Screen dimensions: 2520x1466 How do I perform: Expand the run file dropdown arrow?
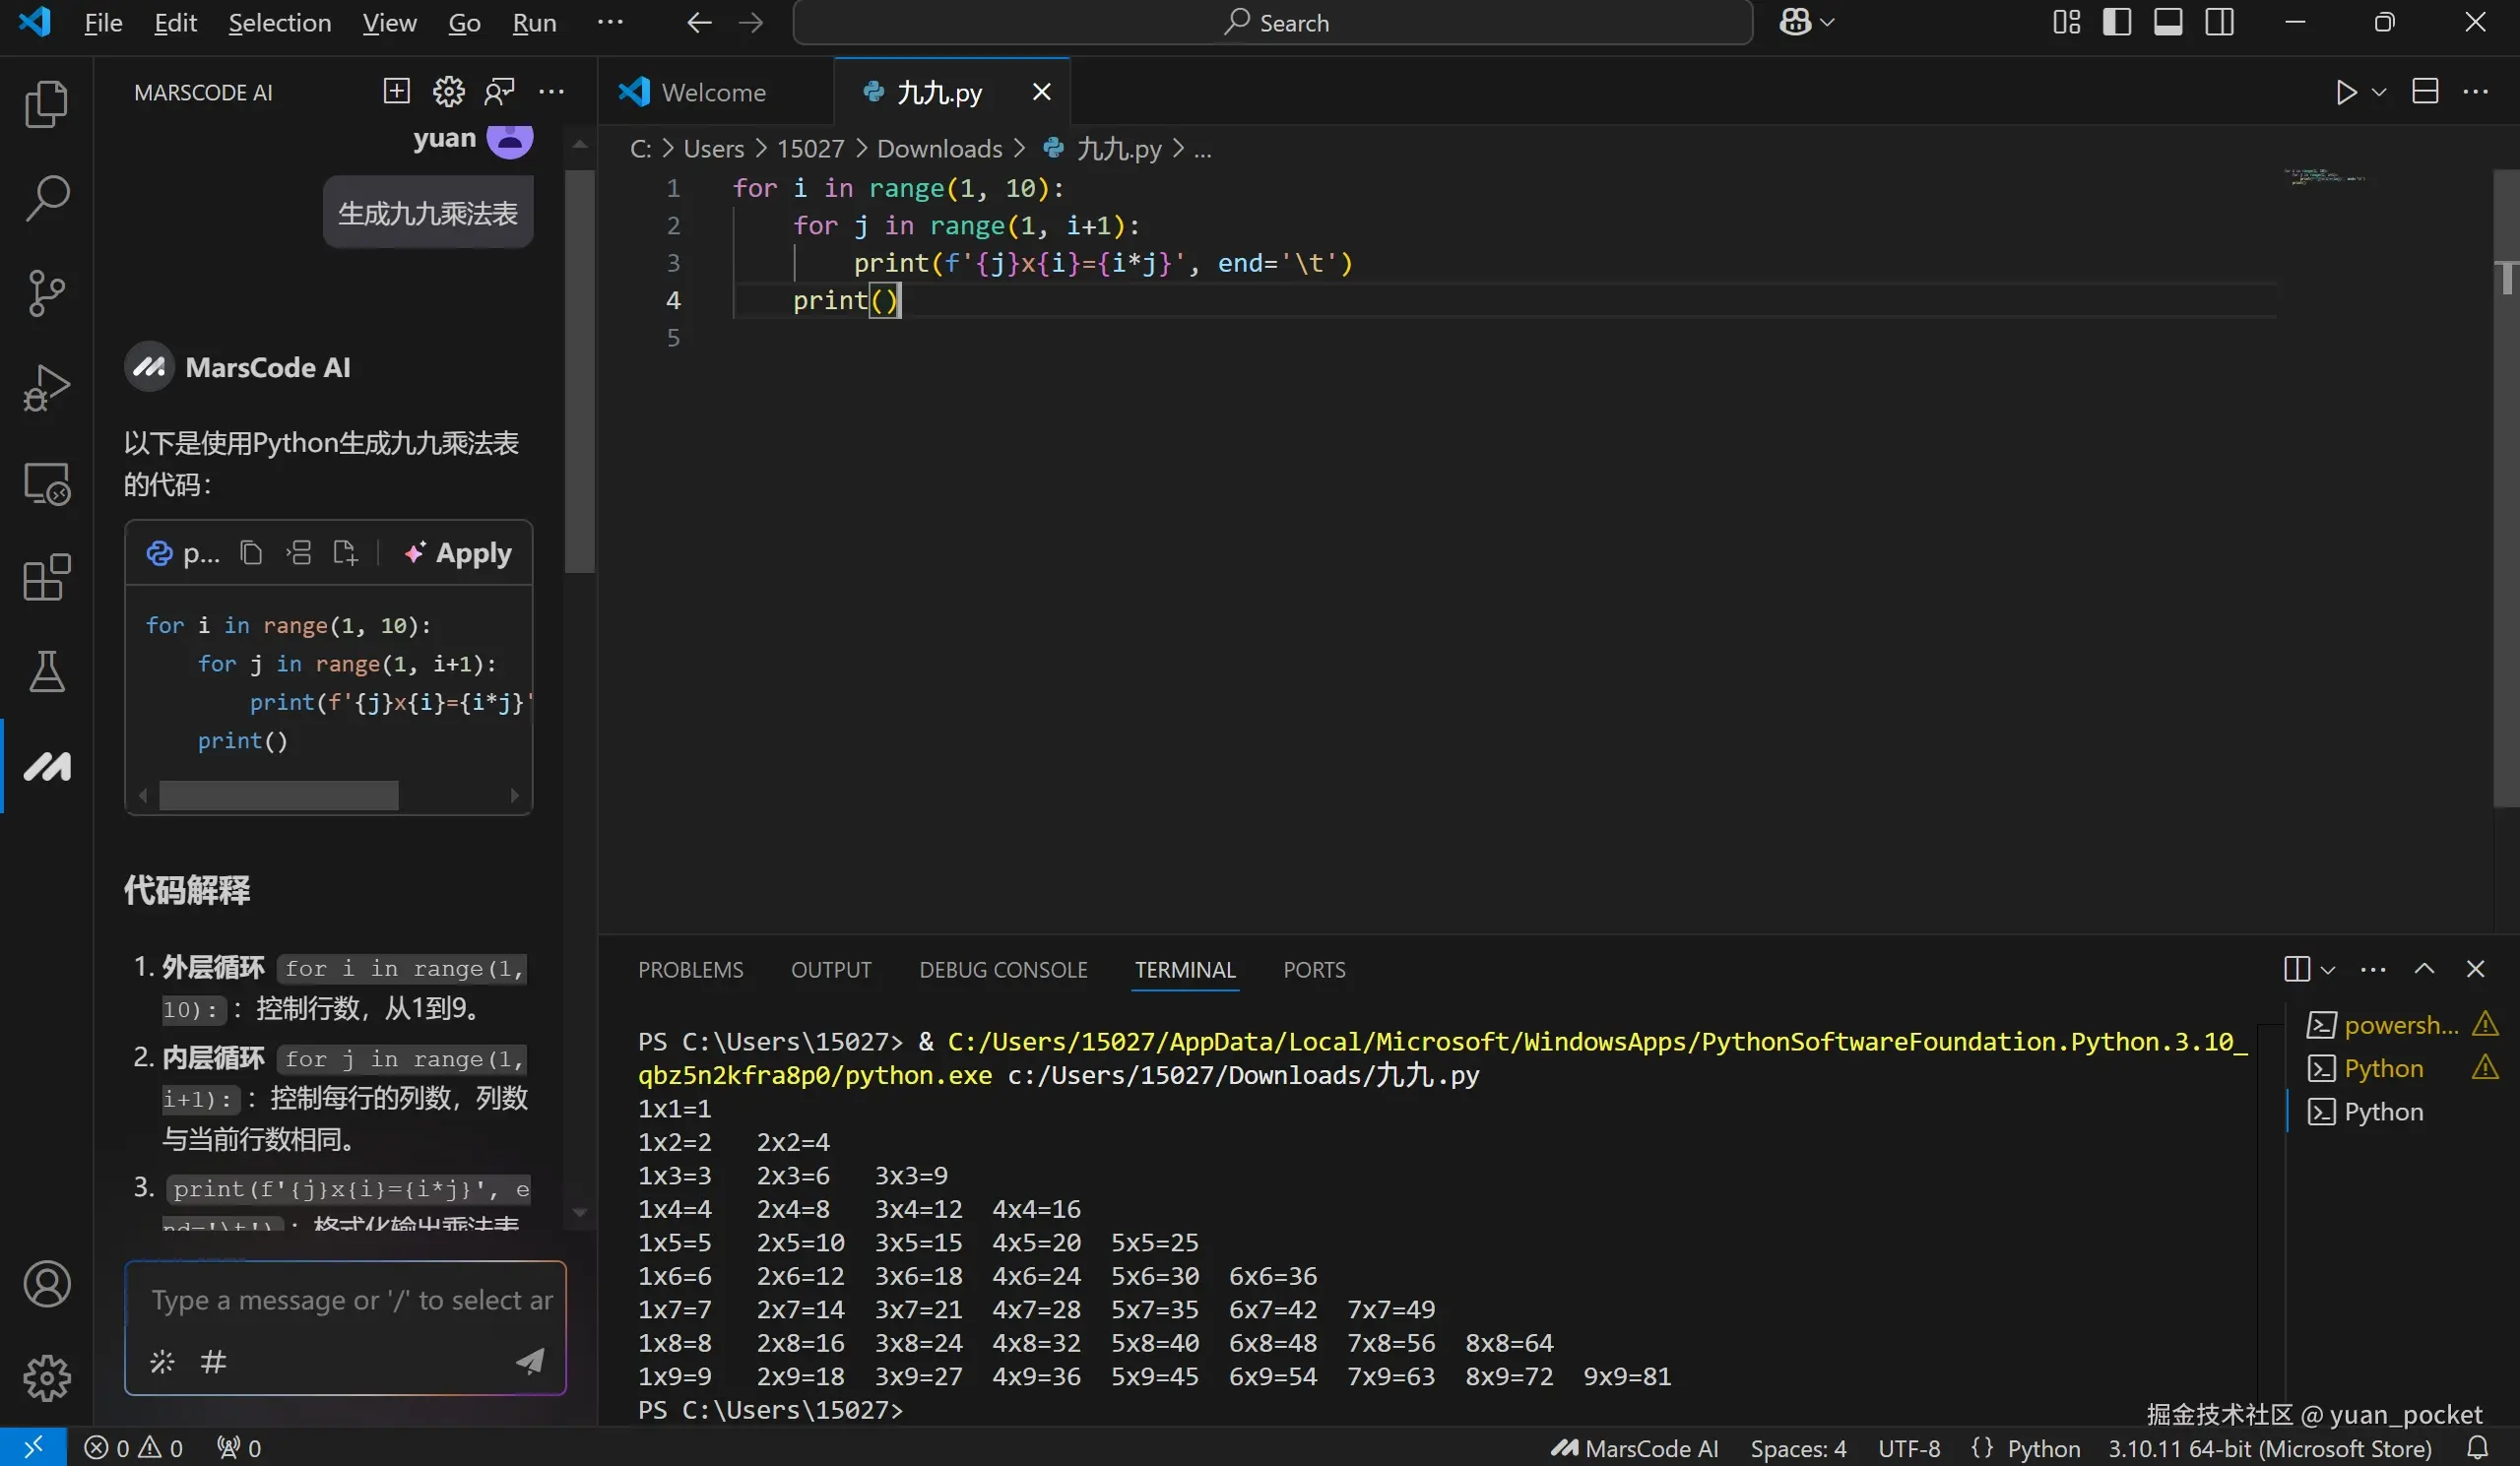pos(2379,92)
